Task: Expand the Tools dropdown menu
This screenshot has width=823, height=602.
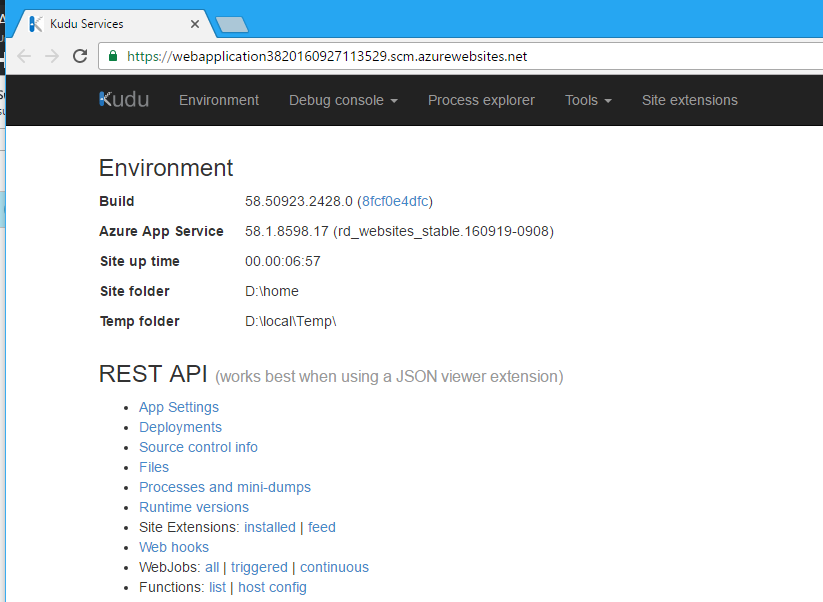Action: coord(588,100)
